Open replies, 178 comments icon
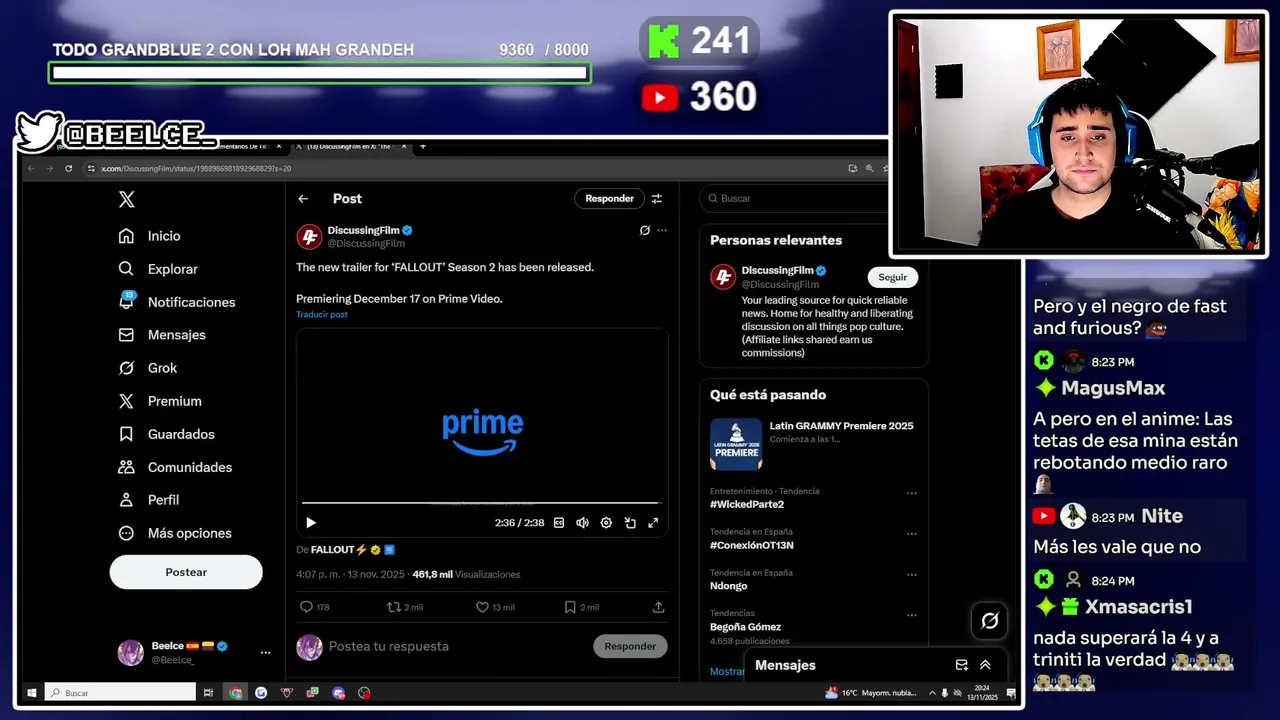Screen dimensions: 1280x720 tap(315, 607)
